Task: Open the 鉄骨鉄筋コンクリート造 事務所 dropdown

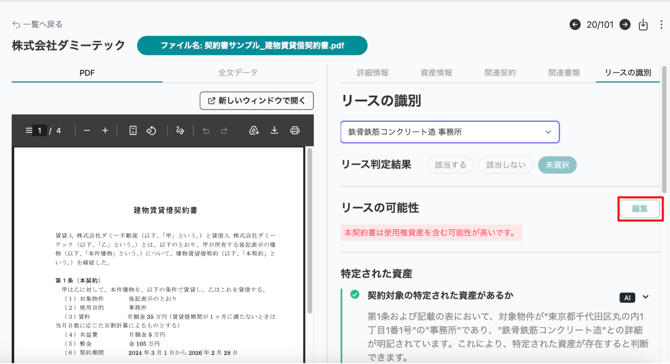Action: [450, 132]
